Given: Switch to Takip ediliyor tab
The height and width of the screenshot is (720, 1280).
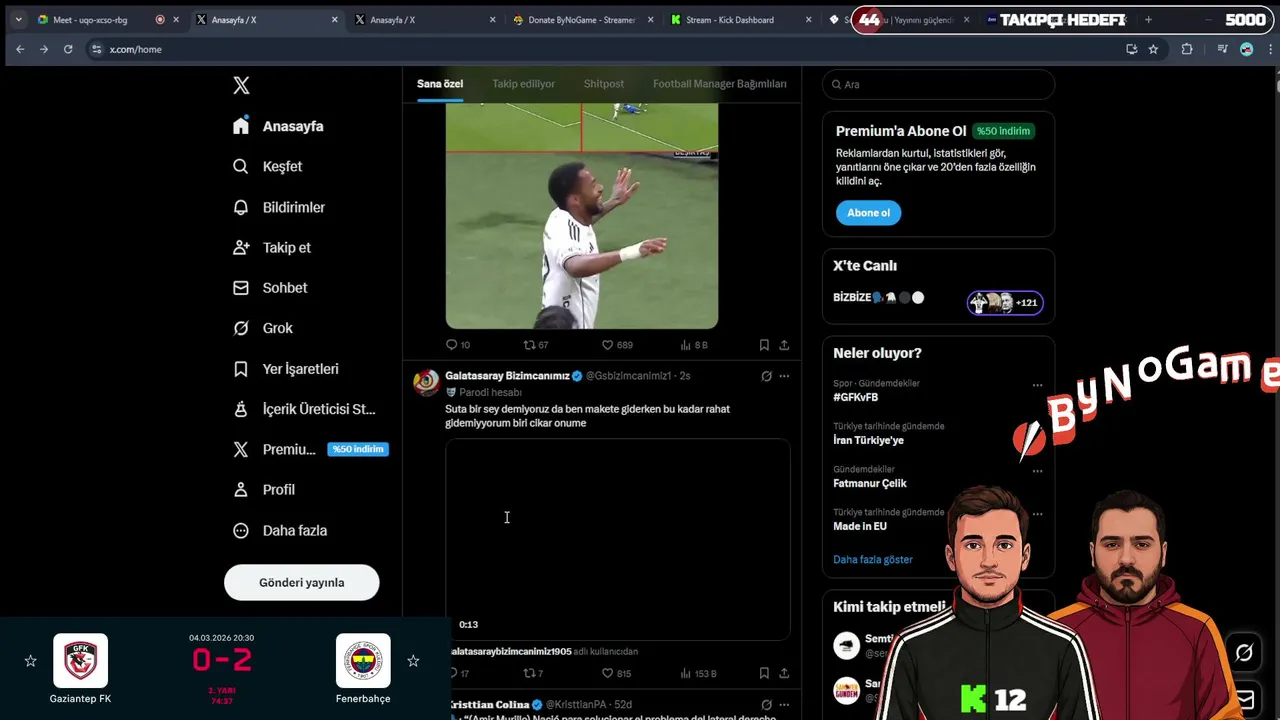Looking at the screenshot, I should pyautogui.click(x=523, y=84).
